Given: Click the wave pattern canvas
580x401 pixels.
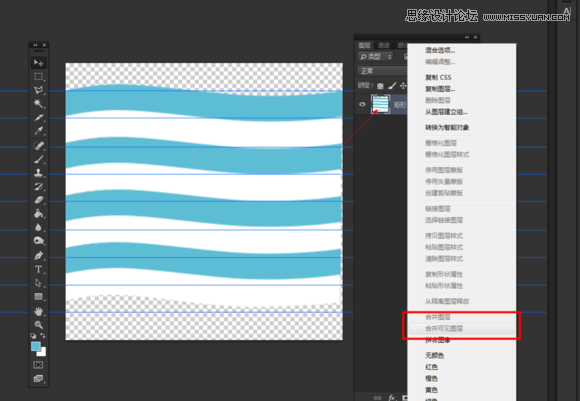Looking at the screenshot, I should (204, 202).
